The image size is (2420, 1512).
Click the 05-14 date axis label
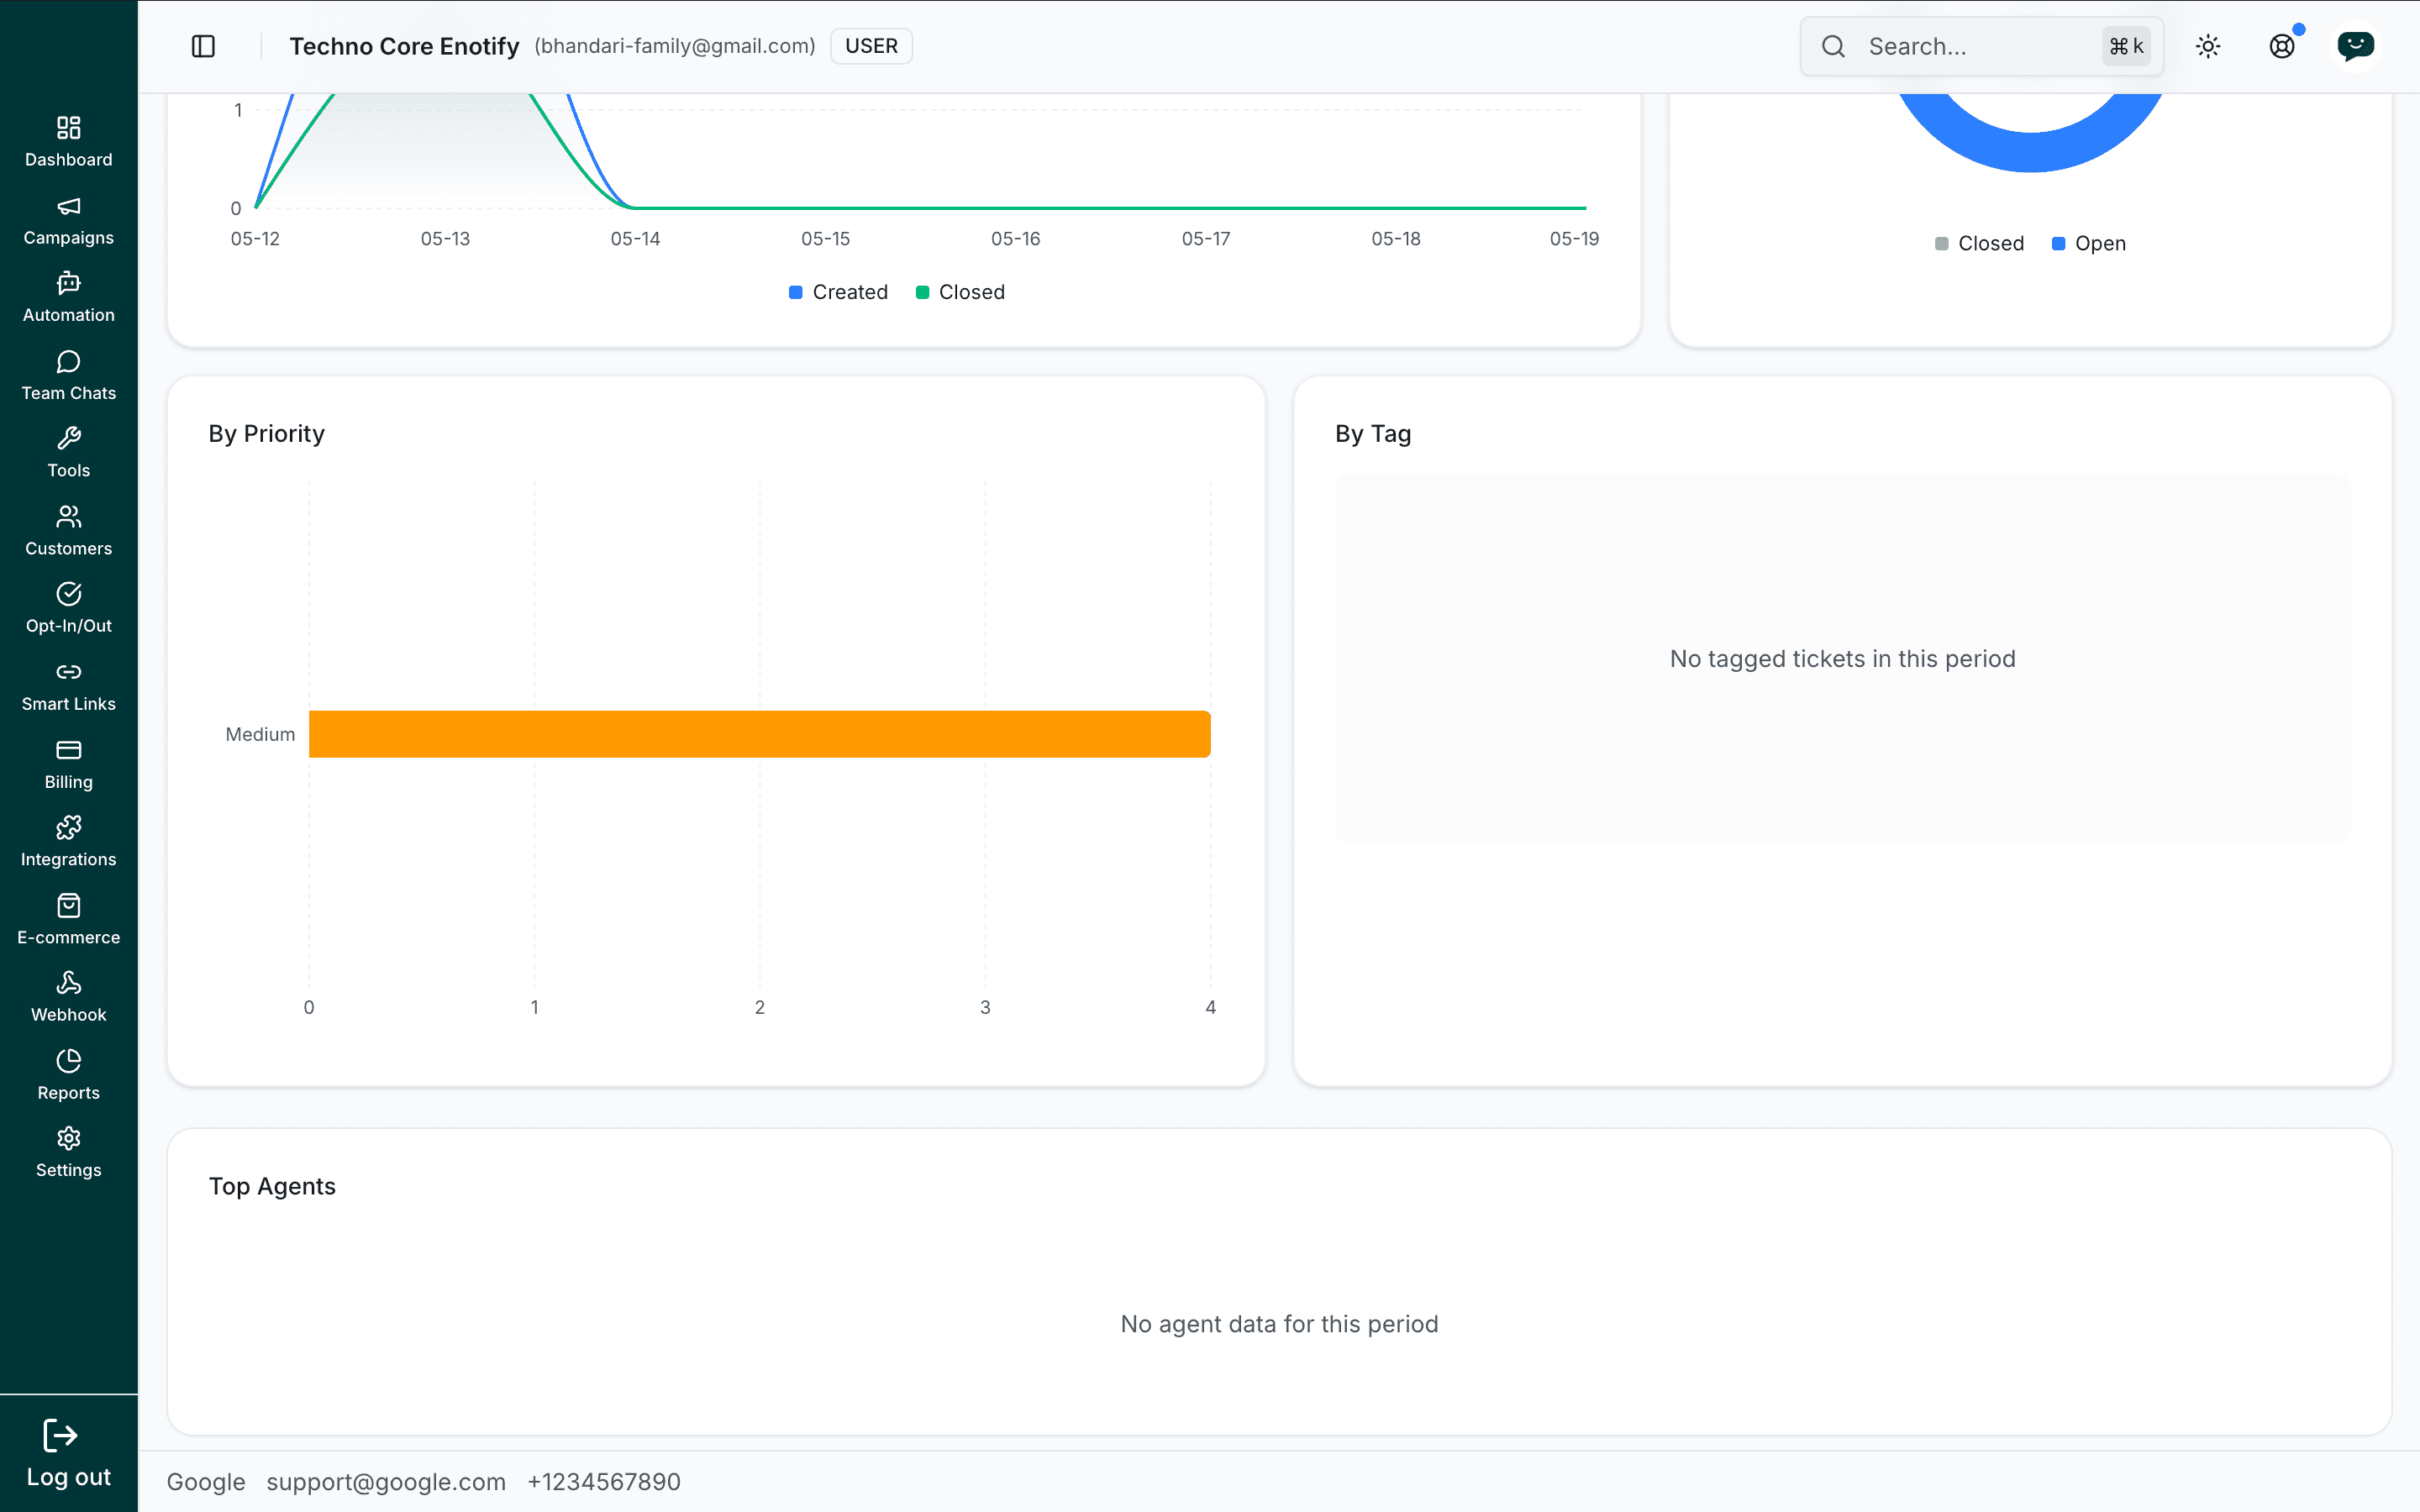635,239
